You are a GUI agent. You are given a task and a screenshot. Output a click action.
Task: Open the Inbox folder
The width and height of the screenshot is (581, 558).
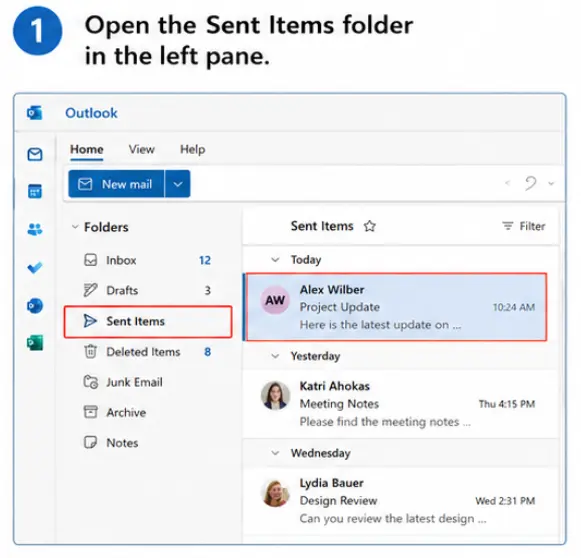(x=147, y=260)
